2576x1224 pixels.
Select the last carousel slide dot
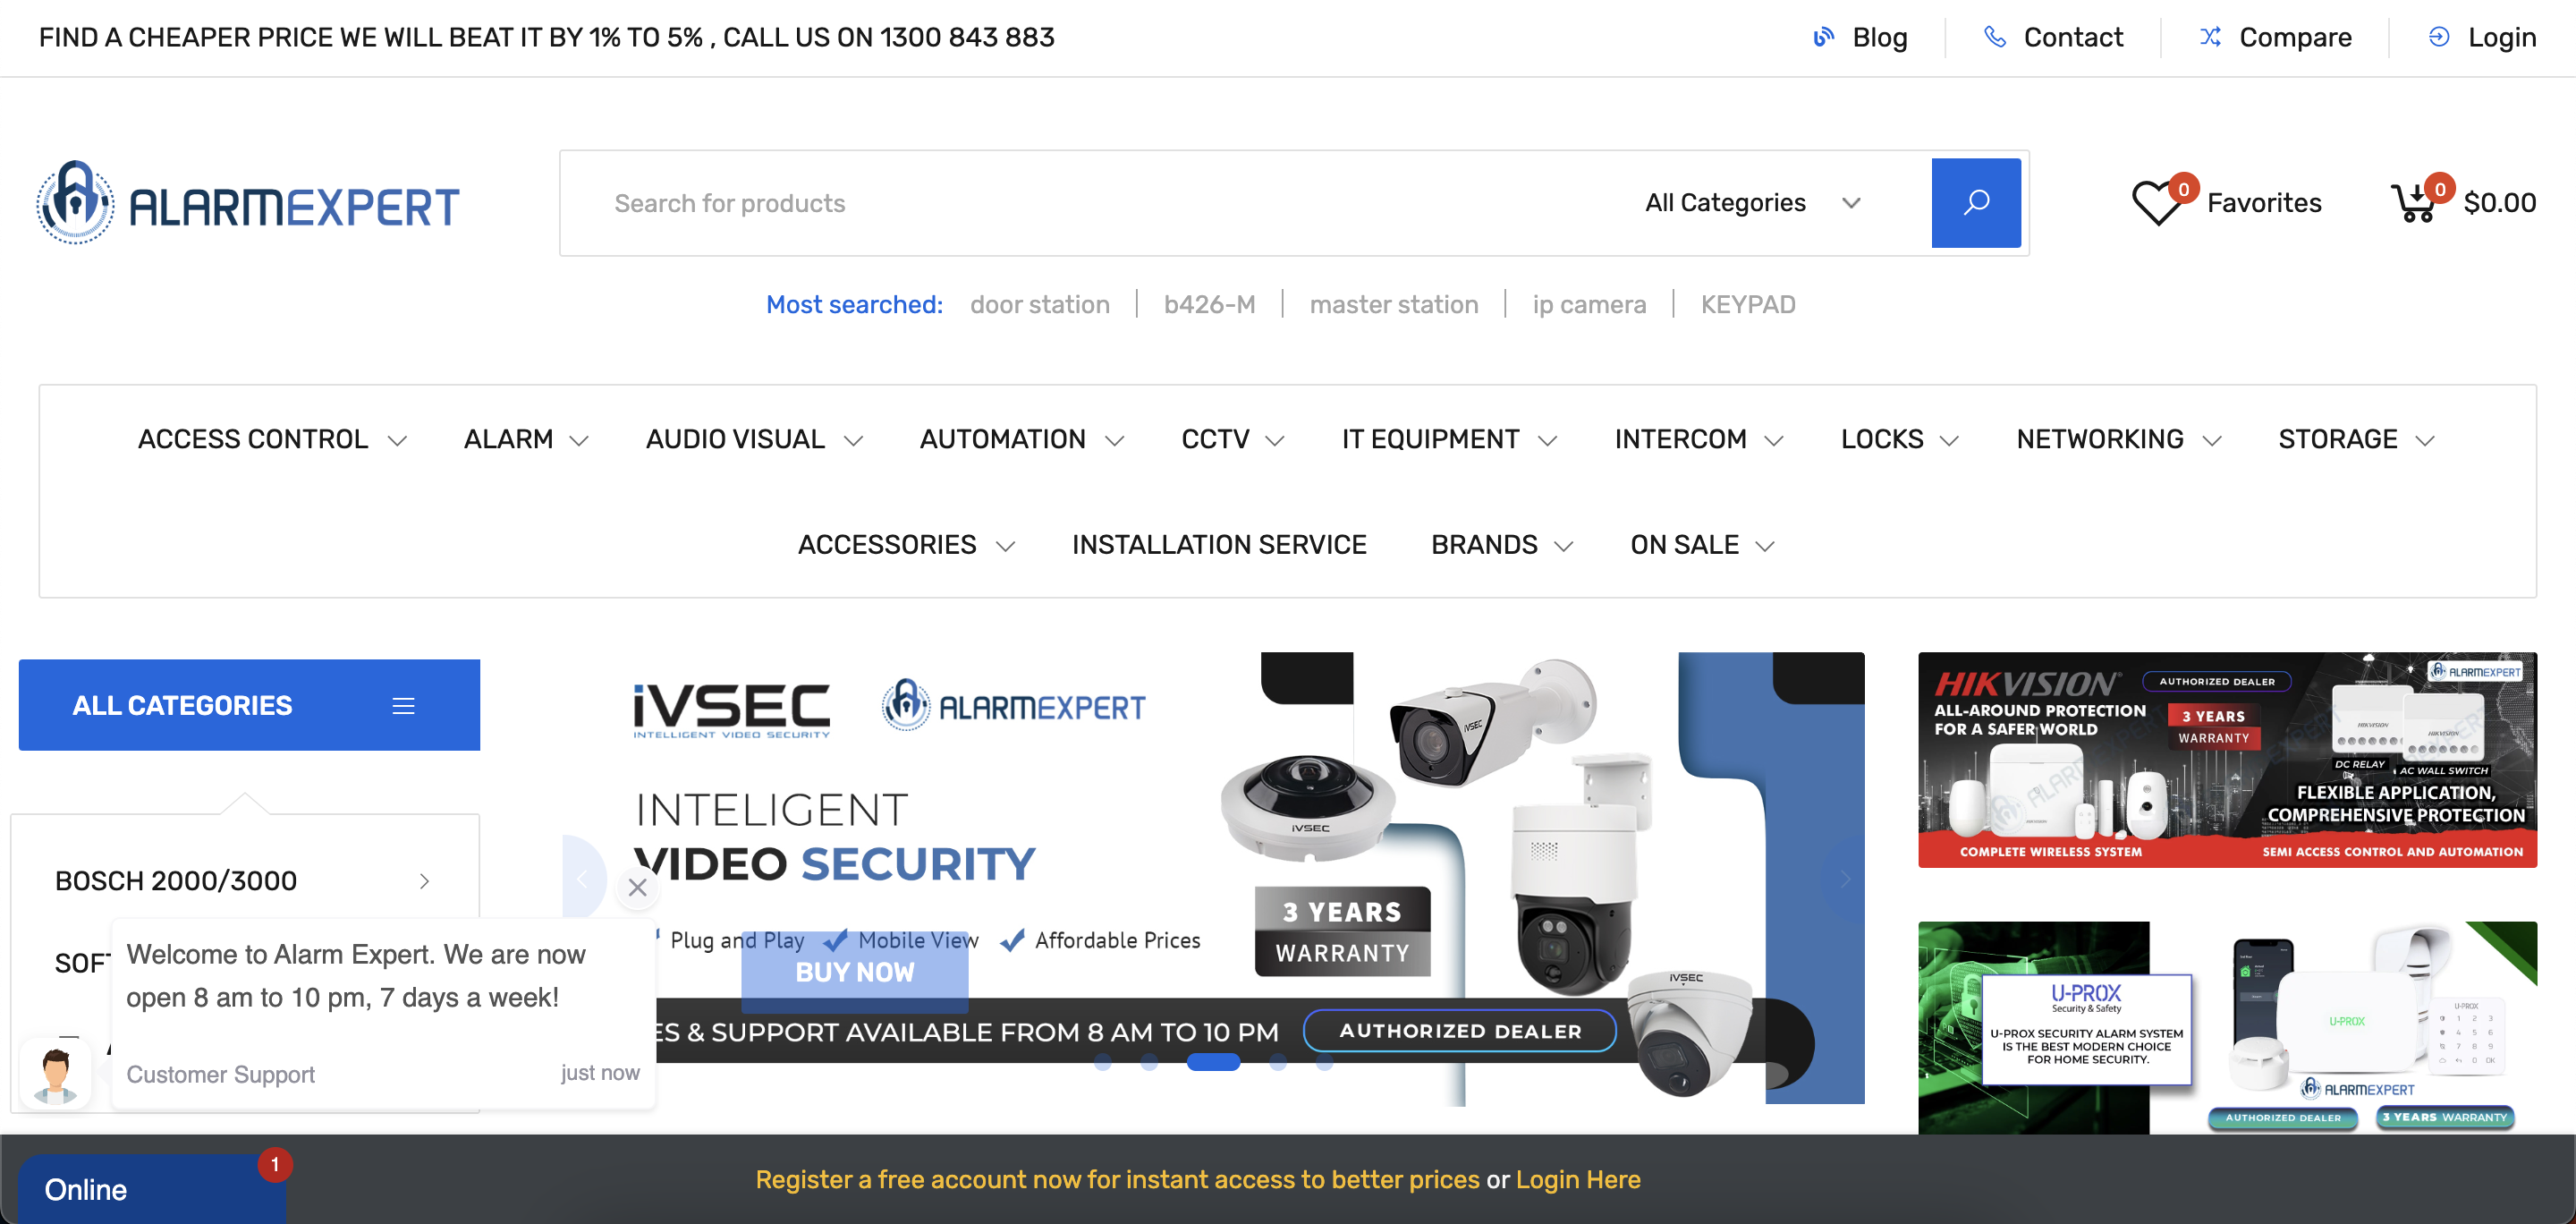coord(1324,1062)
